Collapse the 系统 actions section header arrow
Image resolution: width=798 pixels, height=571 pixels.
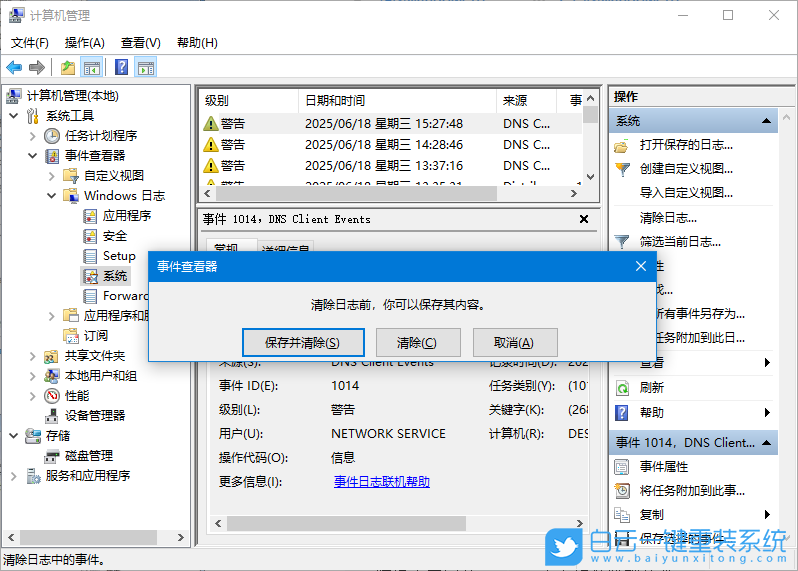pyautogui.click(x=766, y=121)
